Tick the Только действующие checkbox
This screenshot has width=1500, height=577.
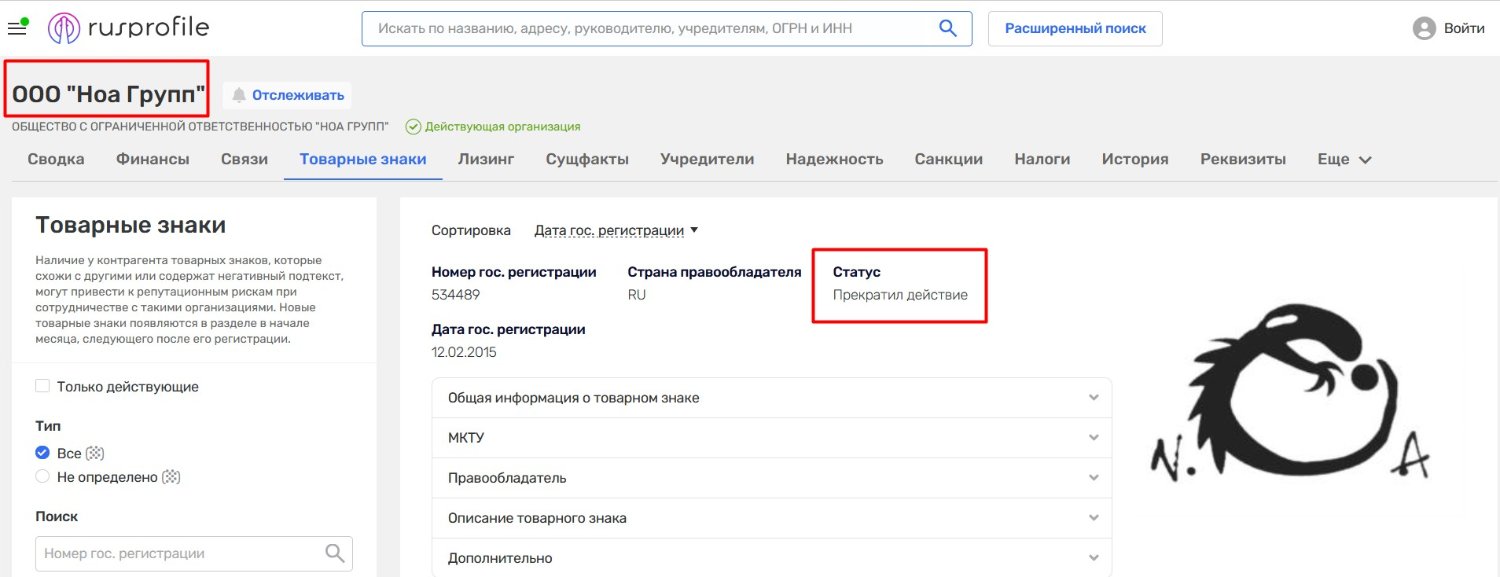coord(42,386)
